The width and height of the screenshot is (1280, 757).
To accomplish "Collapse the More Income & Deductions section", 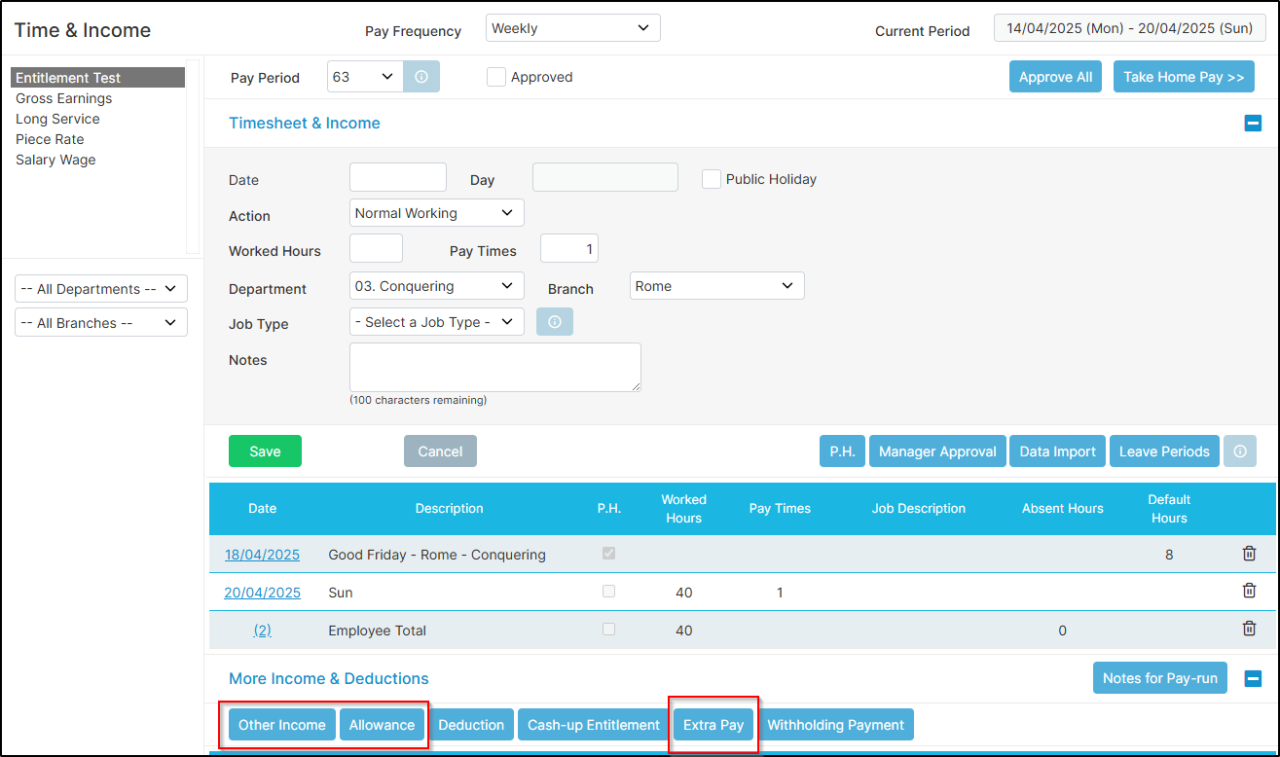I will pos(1252,678).
